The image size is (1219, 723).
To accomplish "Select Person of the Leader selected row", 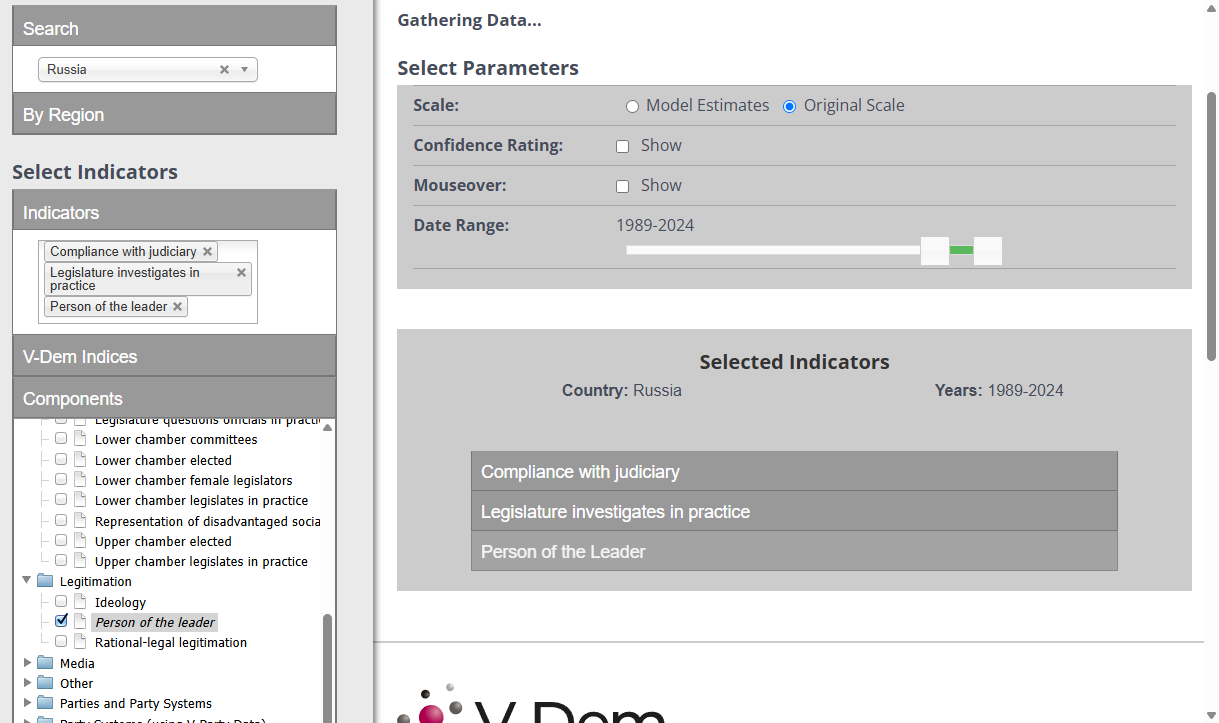I will click(794, 551).
